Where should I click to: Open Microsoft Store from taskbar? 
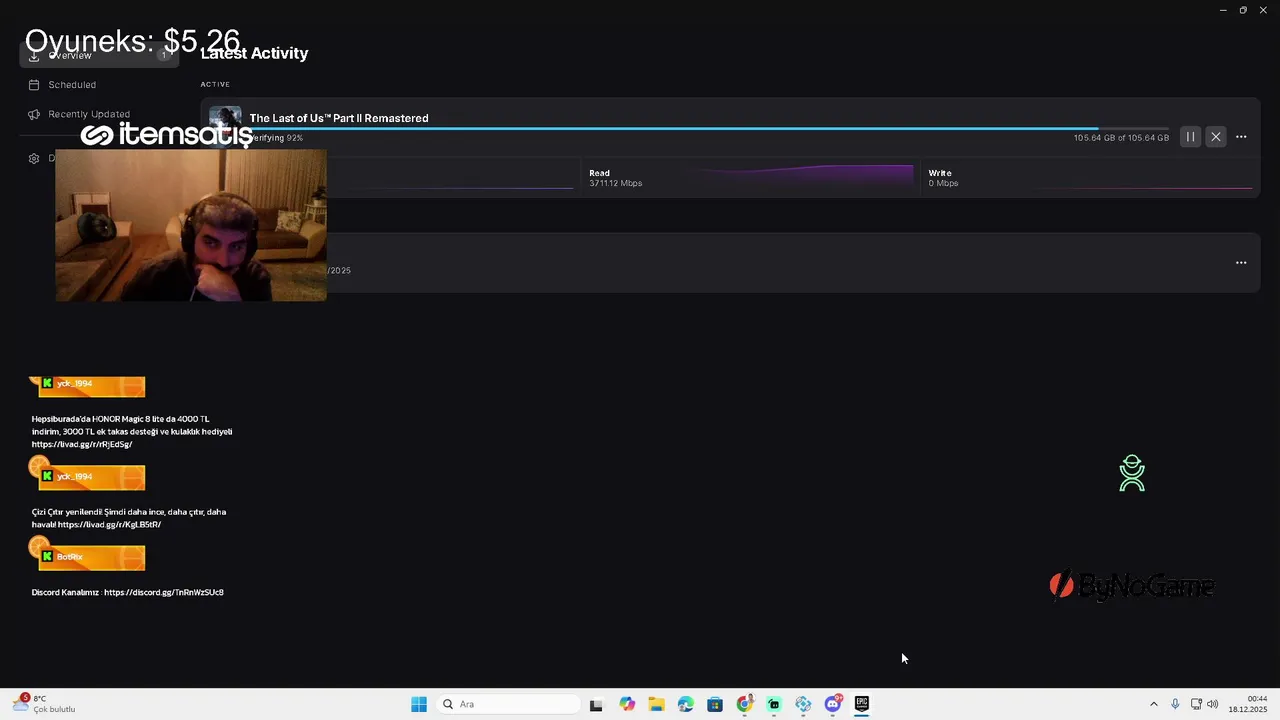pos(715,704)
